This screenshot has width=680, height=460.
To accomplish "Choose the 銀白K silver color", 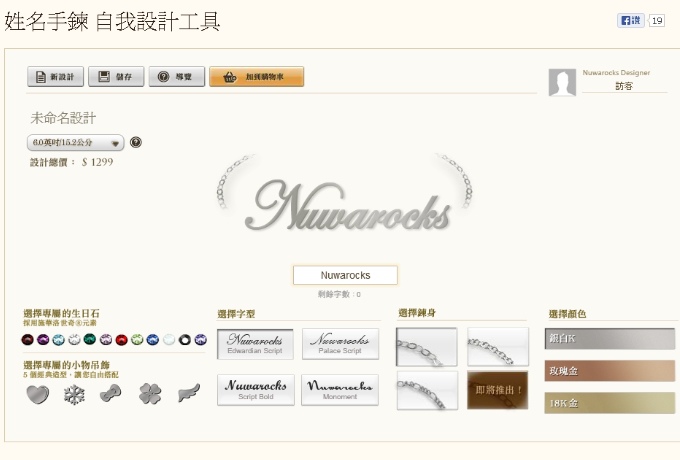I will coord(610,339).
